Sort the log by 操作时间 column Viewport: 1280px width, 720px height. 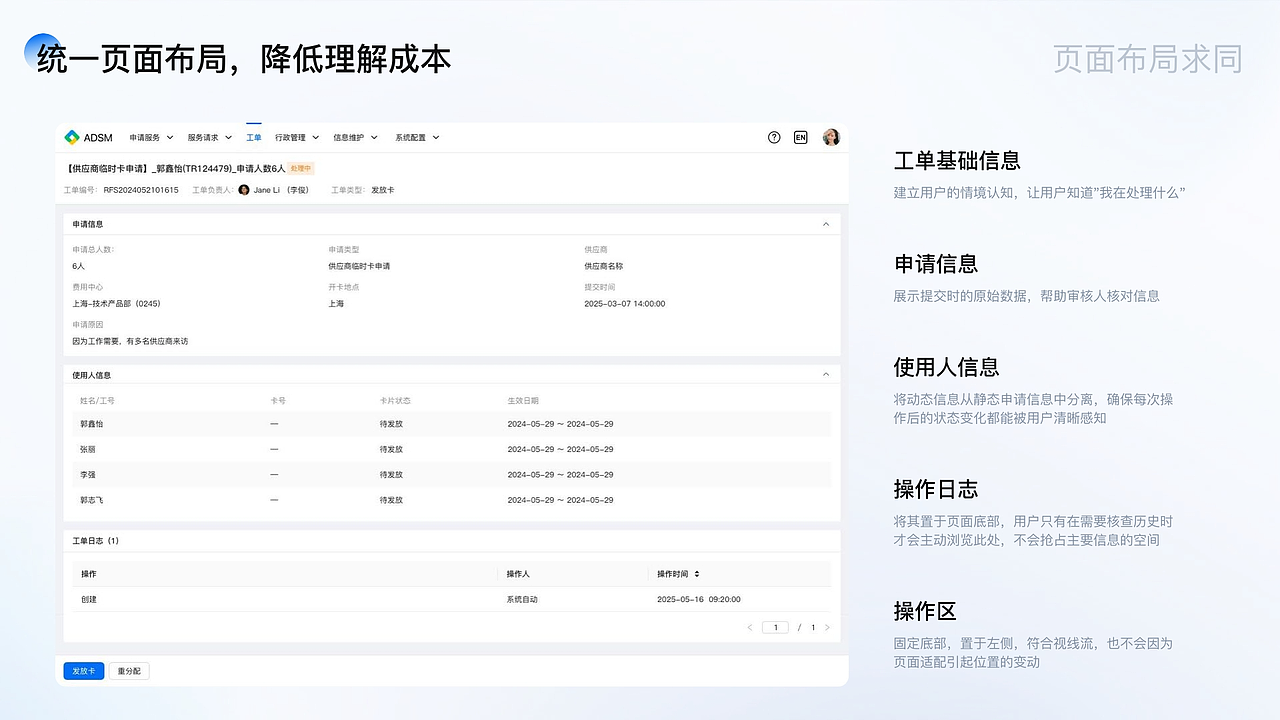coord(676,573)
